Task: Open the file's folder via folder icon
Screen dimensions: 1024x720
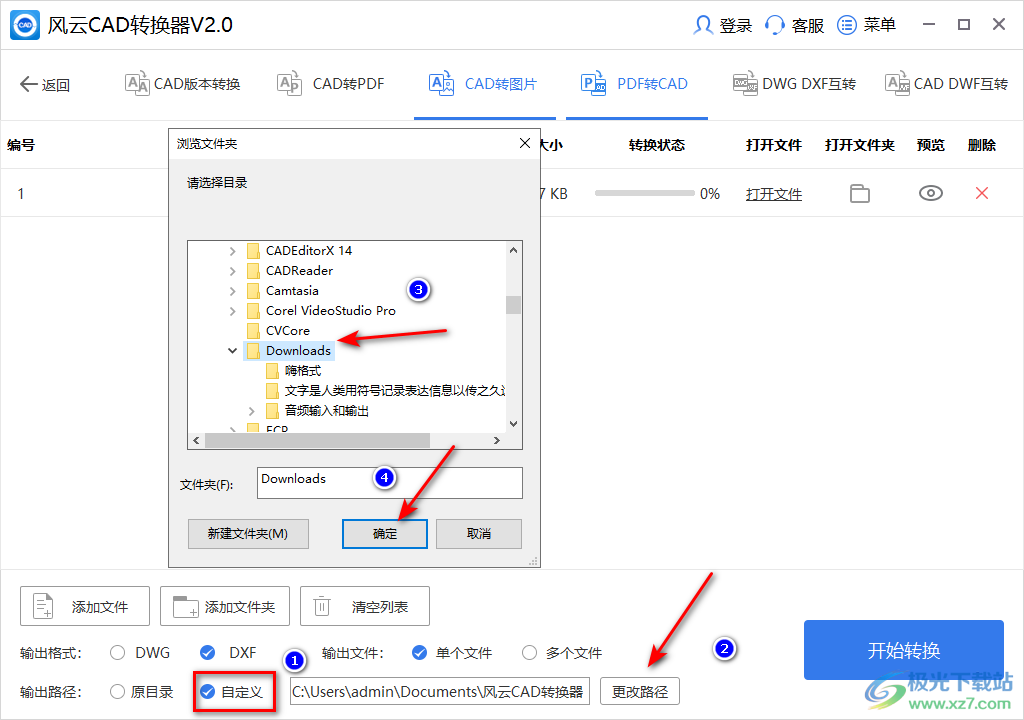Action: coord(859,193)
